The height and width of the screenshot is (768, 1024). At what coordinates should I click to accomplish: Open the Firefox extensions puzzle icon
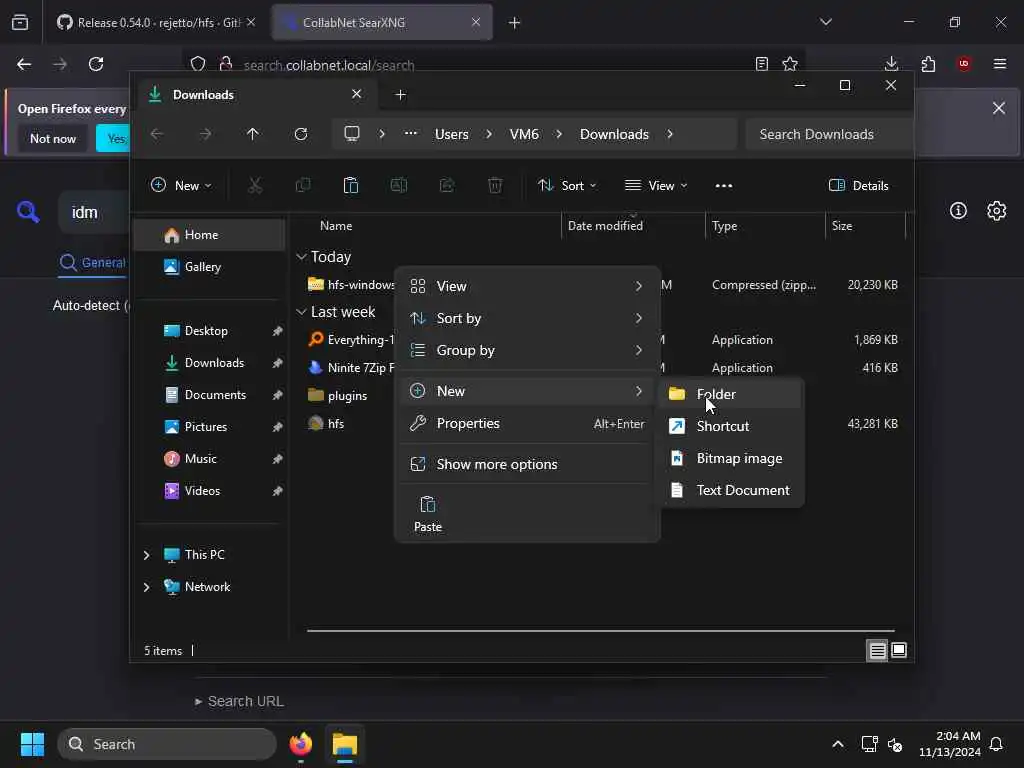pyautogui.click(x=928, y=63)
